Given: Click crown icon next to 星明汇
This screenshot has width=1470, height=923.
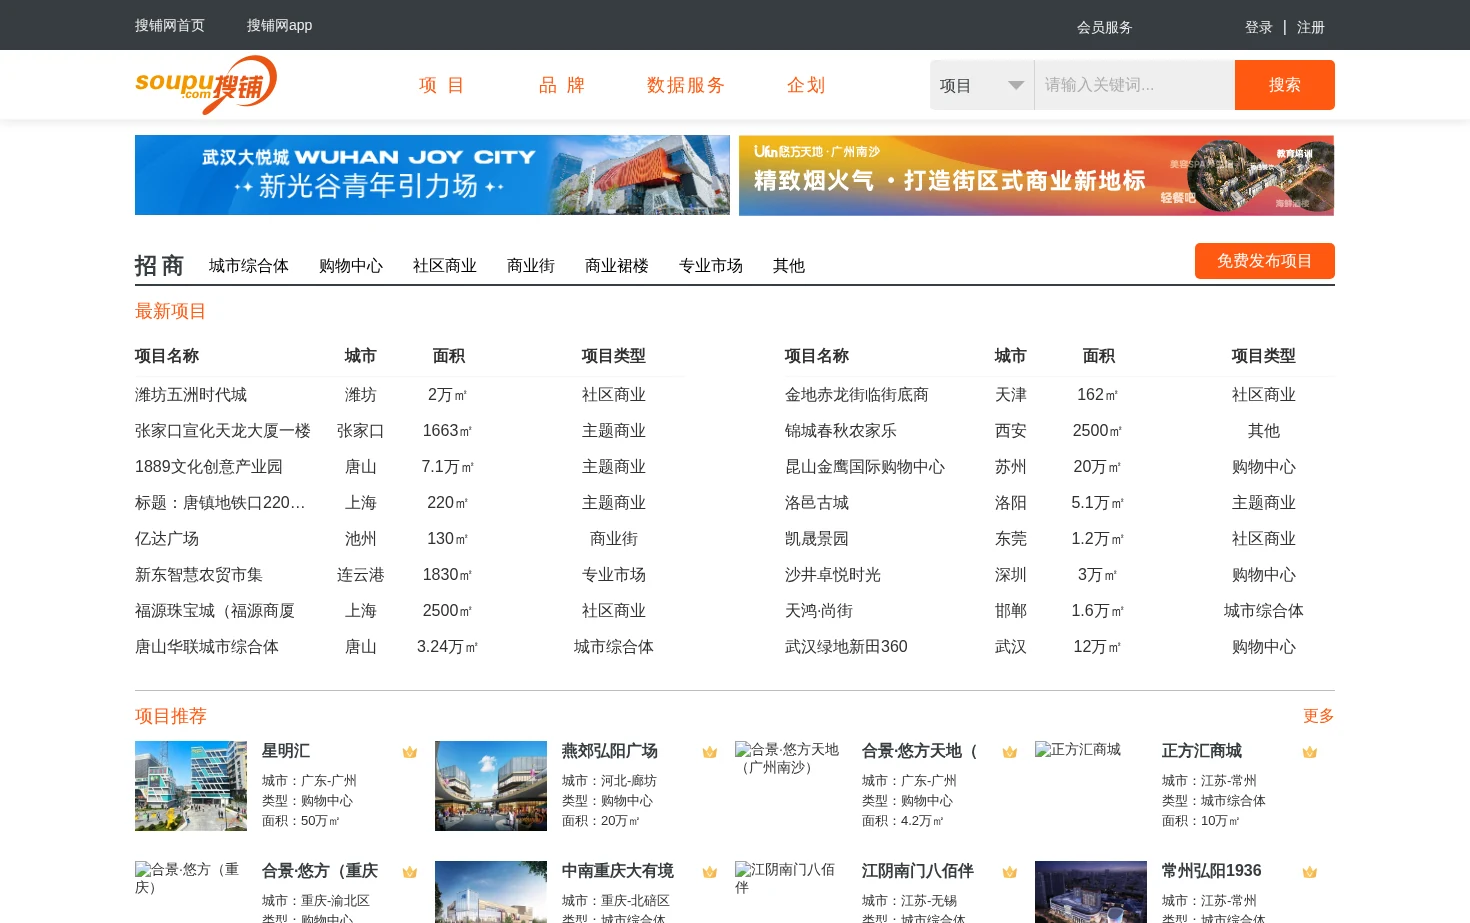Looking at the screenshot, I should pos(410,752).
